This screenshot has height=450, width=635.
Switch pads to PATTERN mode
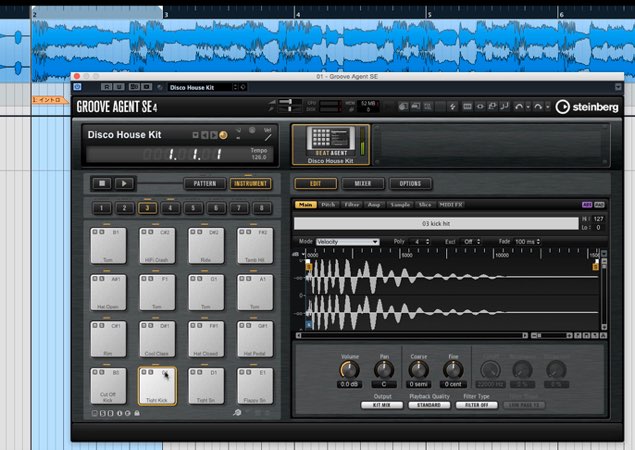pyautogui.click(x=205, y=183)
